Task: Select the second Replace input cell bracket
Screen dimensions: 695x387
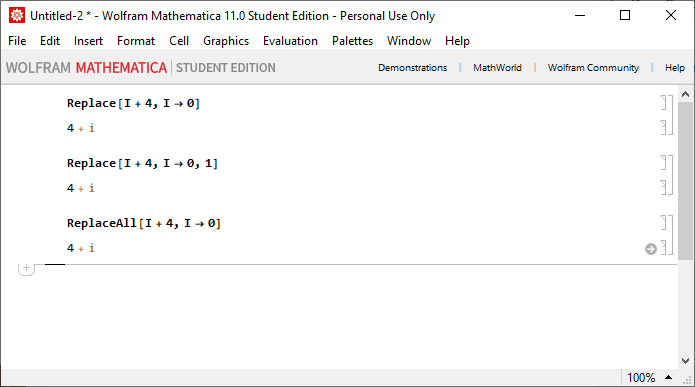Action: tap(664, 163)
